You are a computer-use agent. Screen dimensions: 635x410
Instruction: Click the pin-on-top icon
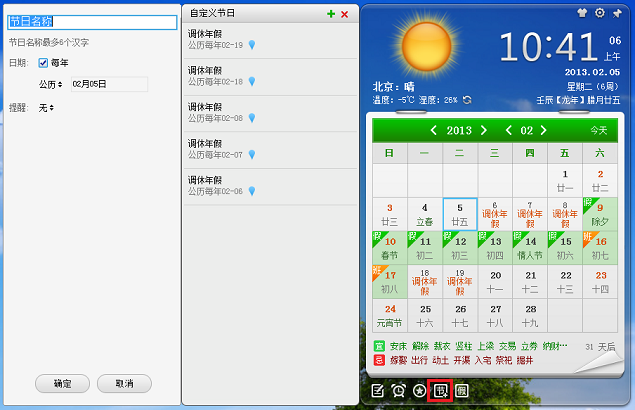pyautogui.click(x=617, y=13)
